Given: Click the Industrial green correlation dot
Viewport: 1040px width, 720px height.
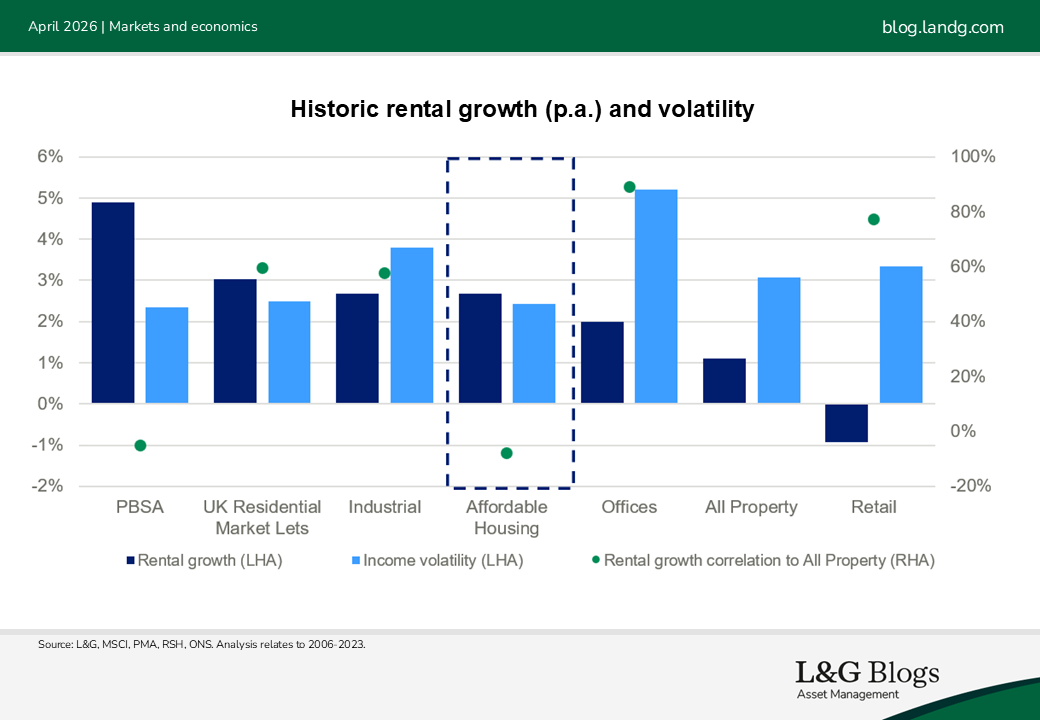Looking at the screenshot, I should [x=384, y=273].
